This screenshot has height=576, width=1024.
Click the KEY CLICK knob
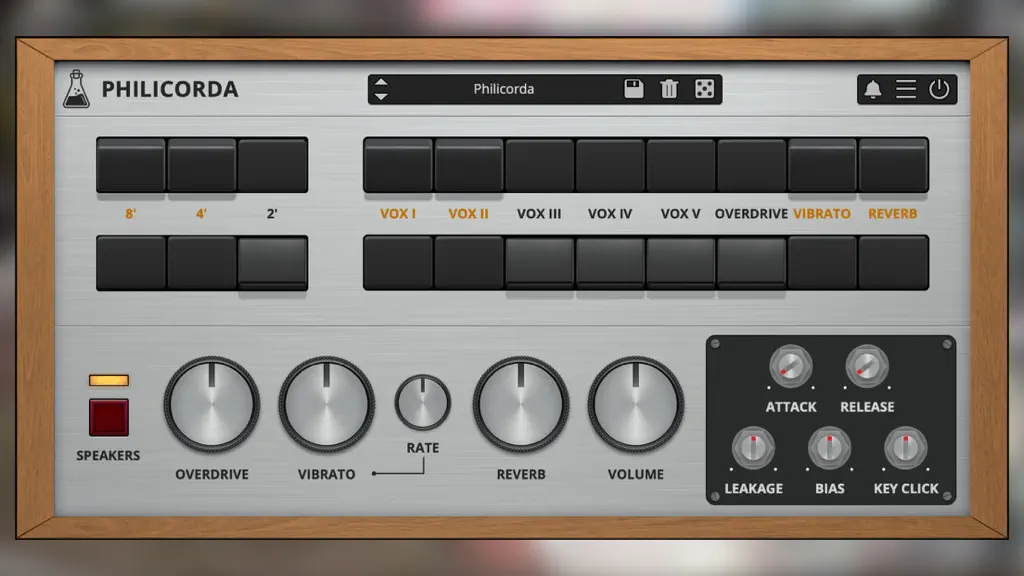(906, 448)
